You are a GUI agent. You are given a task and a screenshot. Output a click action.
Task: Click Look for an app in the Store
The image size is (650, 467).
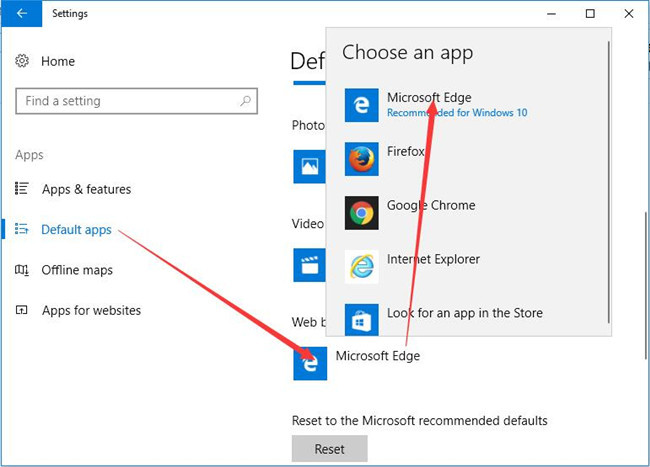(465, 313)
